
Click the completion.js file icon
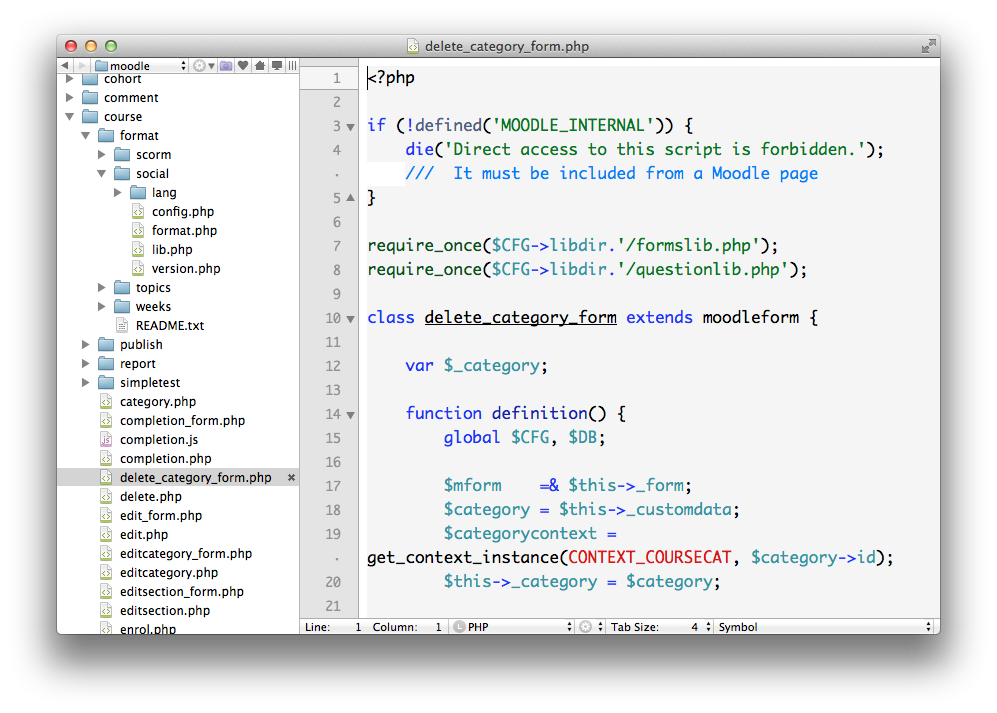pyautogui.click(x=106, y=440)
